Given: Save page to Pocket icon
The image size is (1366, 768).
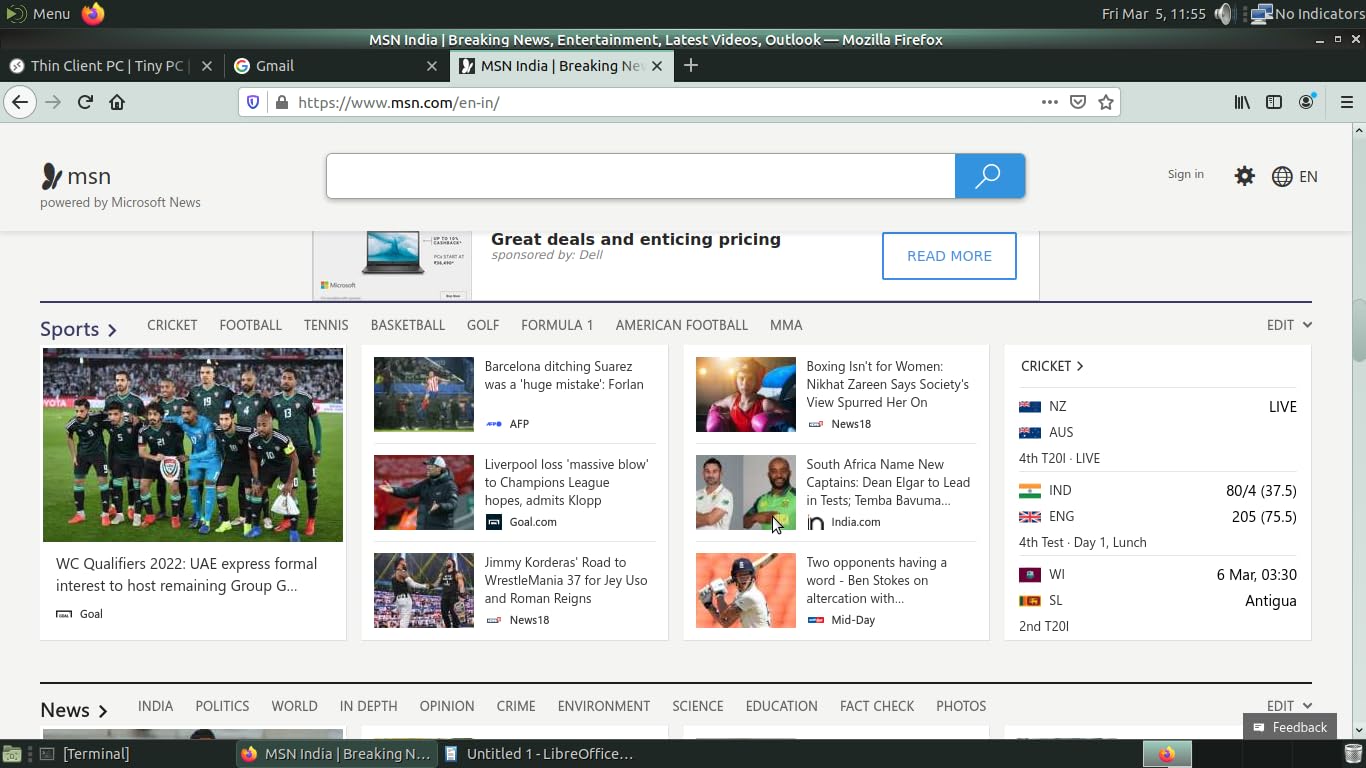Looking at the screenshot, I should point(1078,102).
